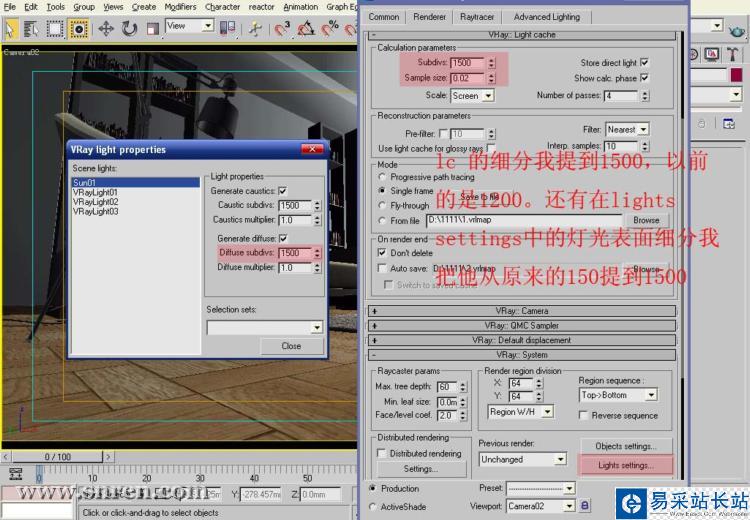Image resolution: width=750 pixels, height=520 pixels.
Task: Open the Motion panel wheel icon
Action: 693,55
